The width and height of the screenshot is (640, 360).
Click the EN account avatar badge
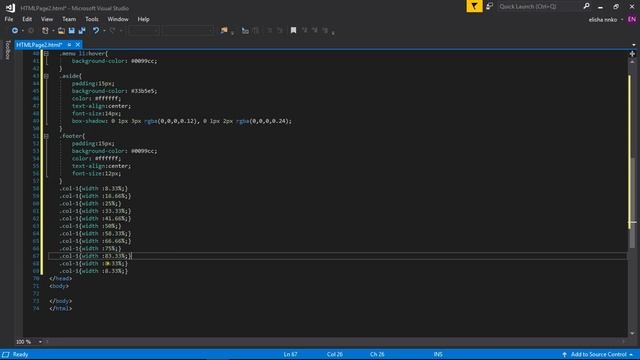click(632, 19)
